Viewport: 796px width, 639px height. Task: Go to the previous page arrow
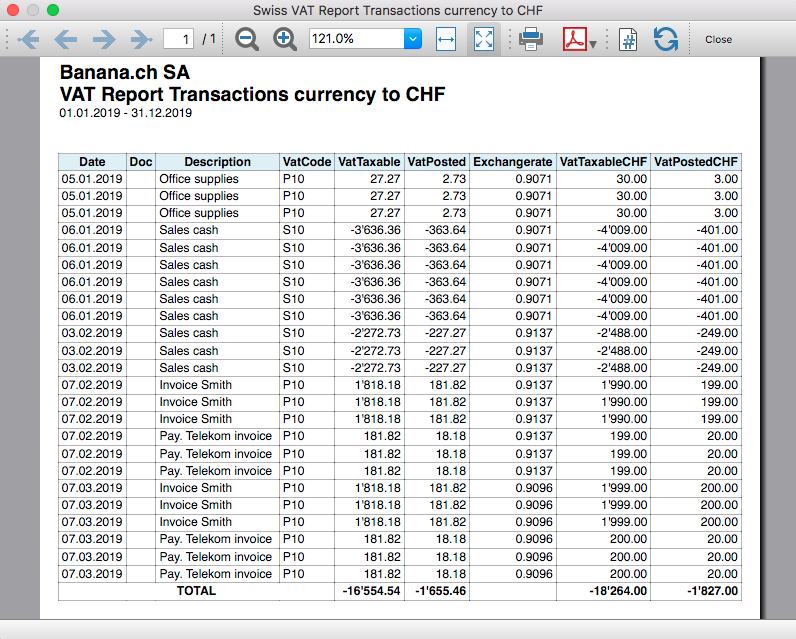pos(66,40)
